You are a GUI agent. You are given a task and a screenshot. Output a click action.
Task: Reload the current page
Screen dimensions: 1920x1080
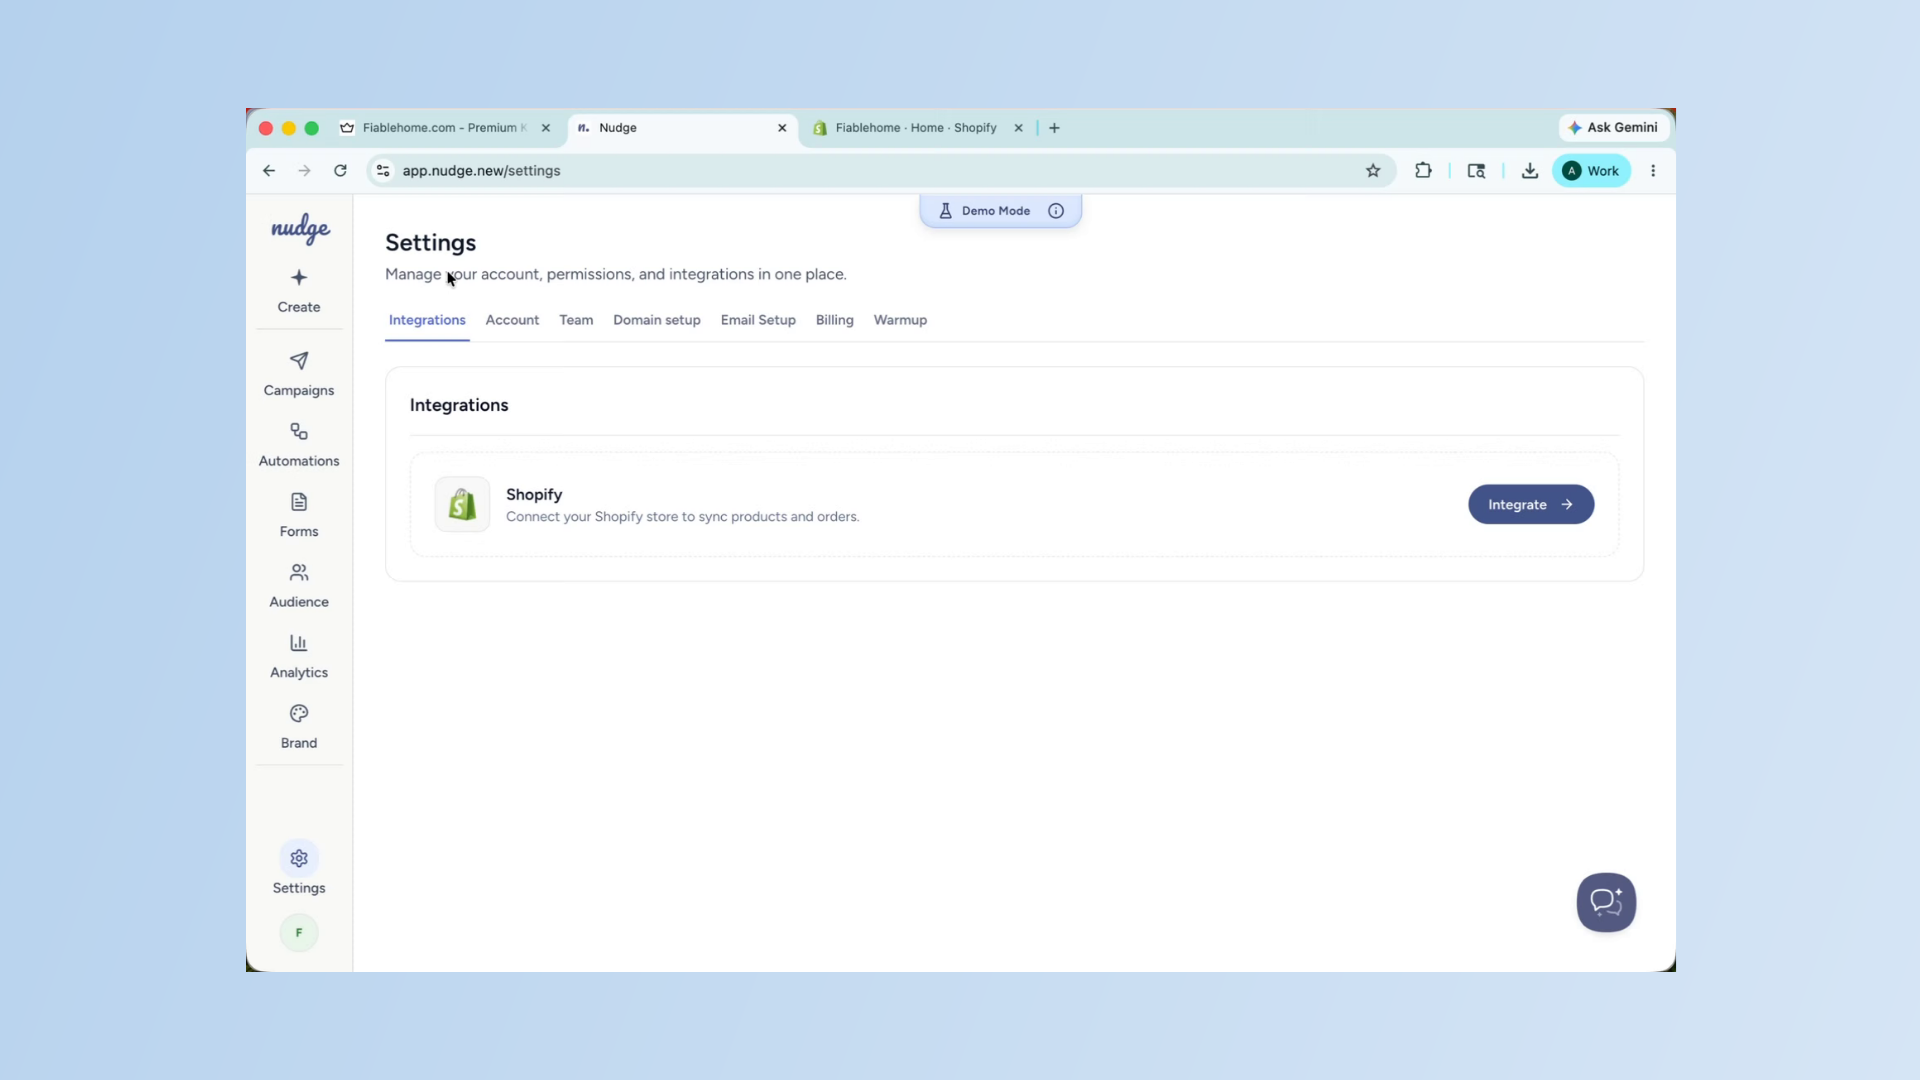340,171
